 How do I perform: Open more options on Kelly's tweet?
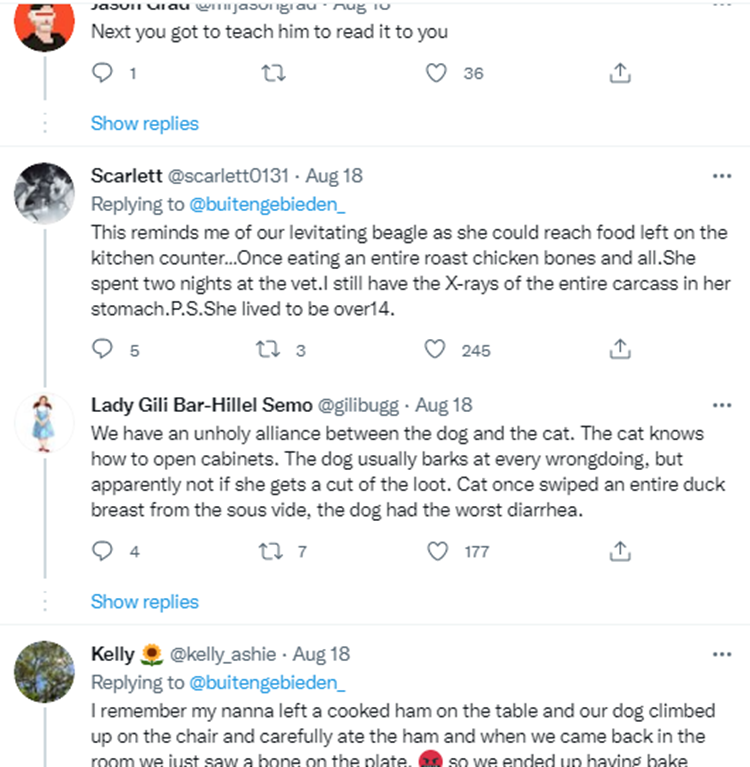(x=721, y=654)
